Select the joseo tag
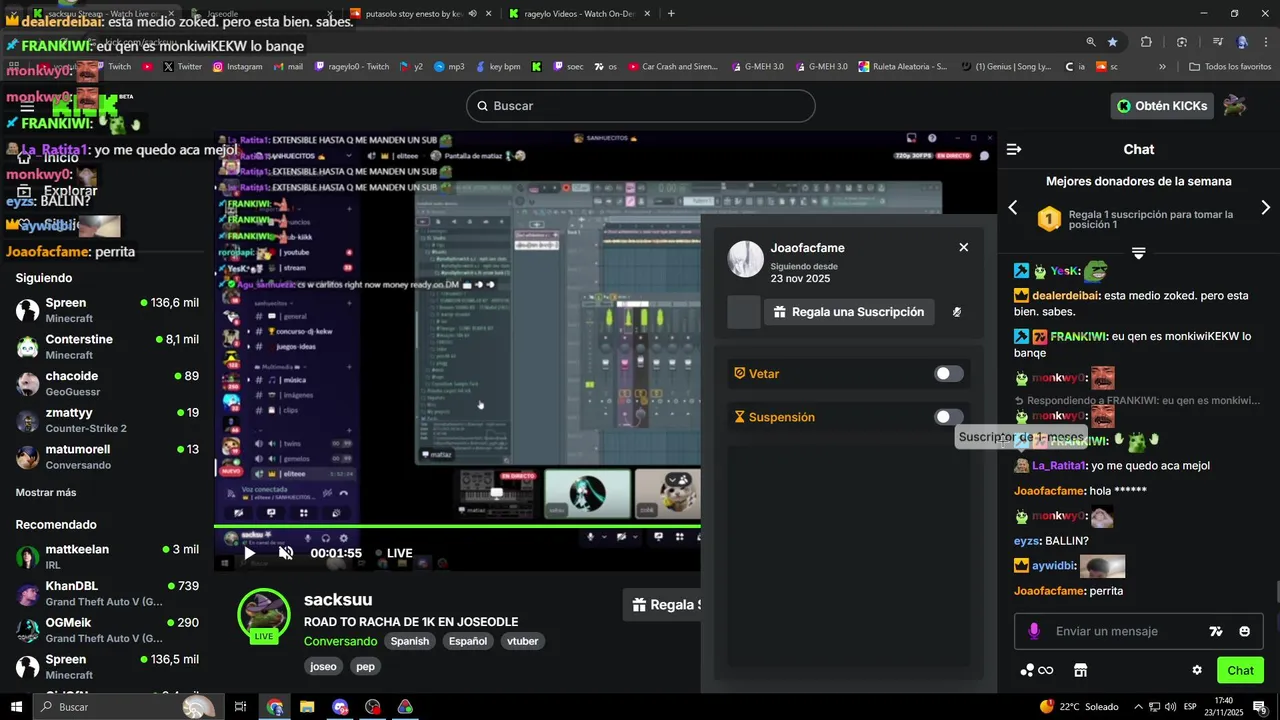The image size is (1280, 720). click(x=324, y=666)
